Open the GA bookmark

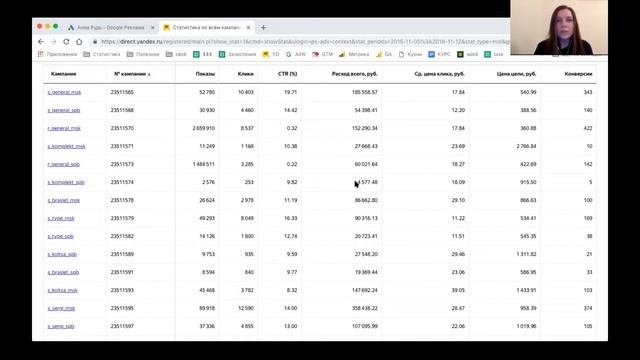click(x=384, y=54)
